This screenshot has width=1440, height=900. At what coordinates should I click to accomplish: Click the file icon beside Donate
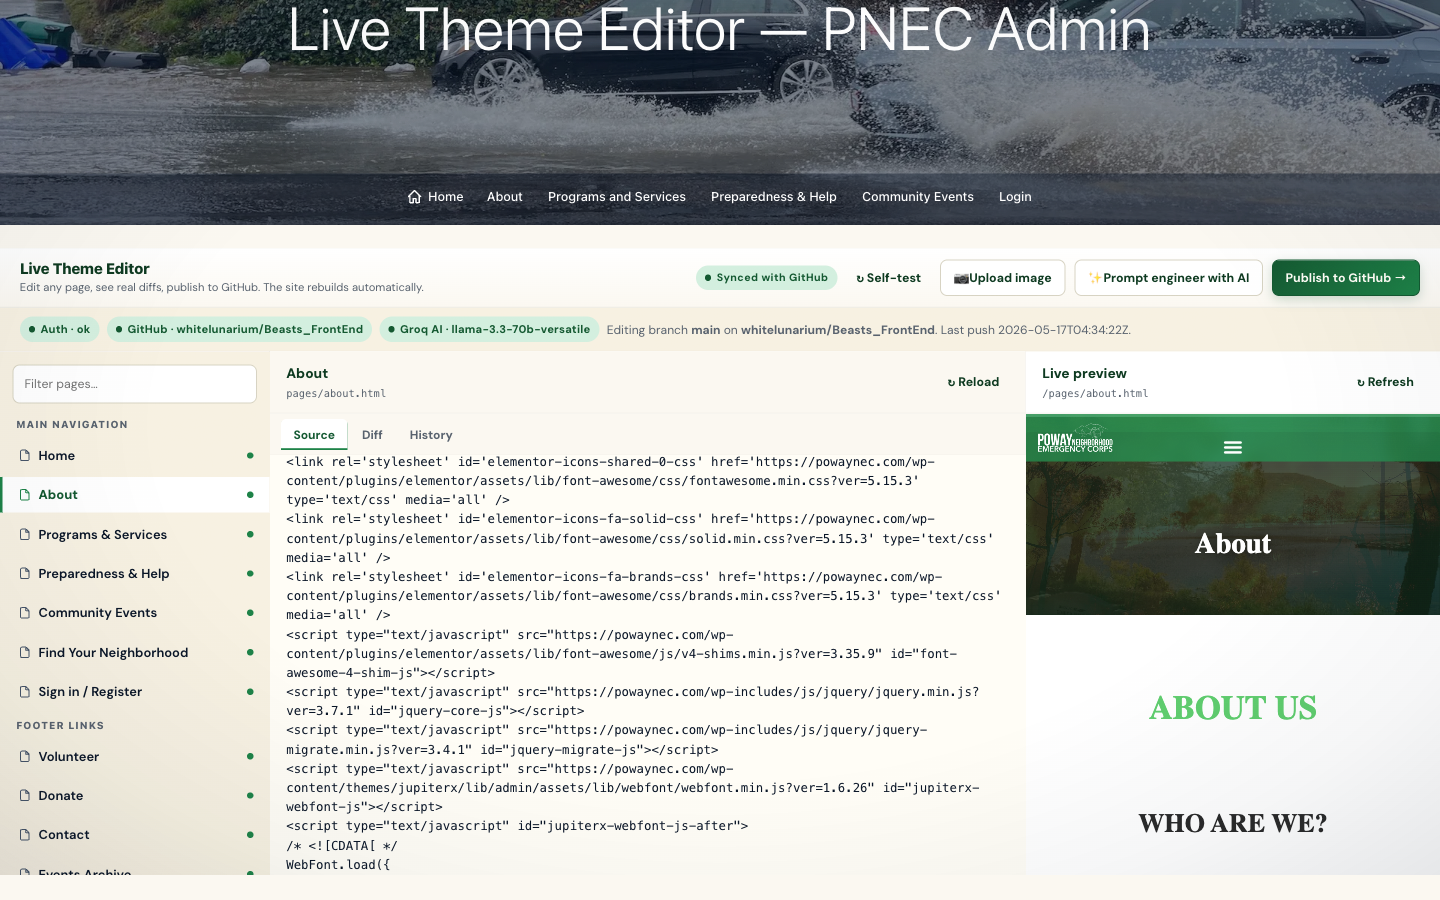pos(25,796)
